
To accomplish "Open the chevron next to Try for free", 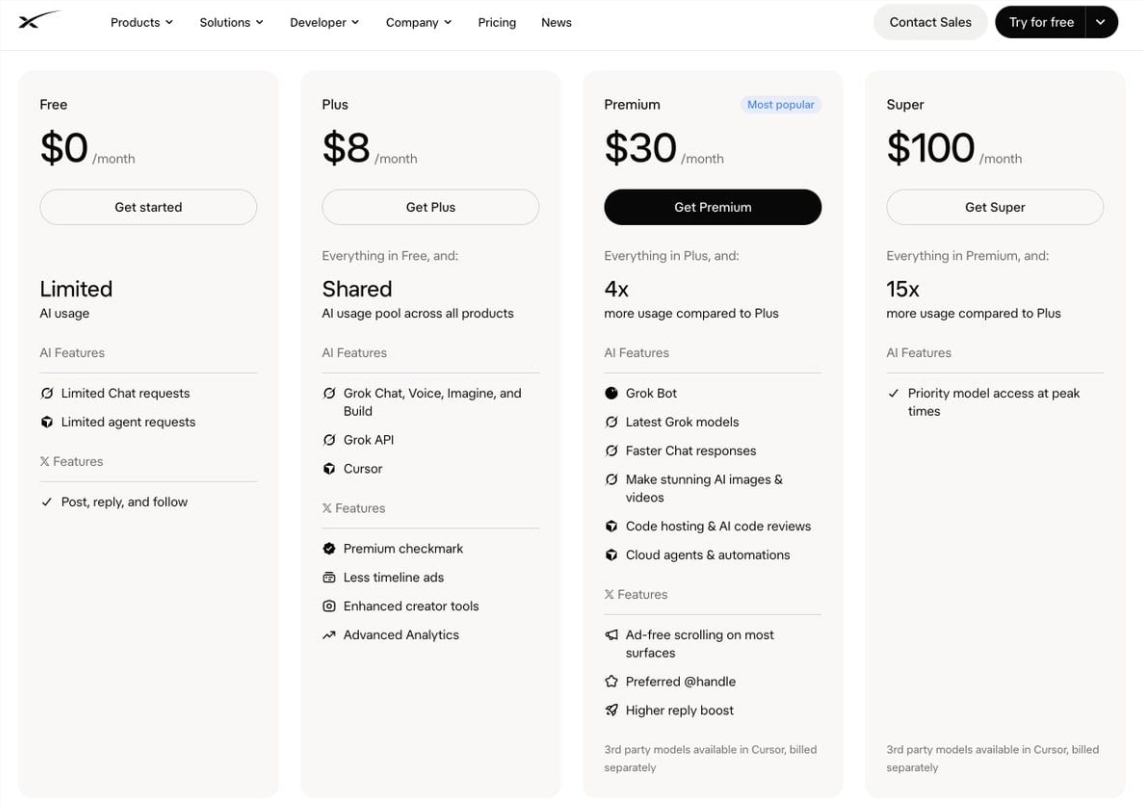I will pos(1101,23).
